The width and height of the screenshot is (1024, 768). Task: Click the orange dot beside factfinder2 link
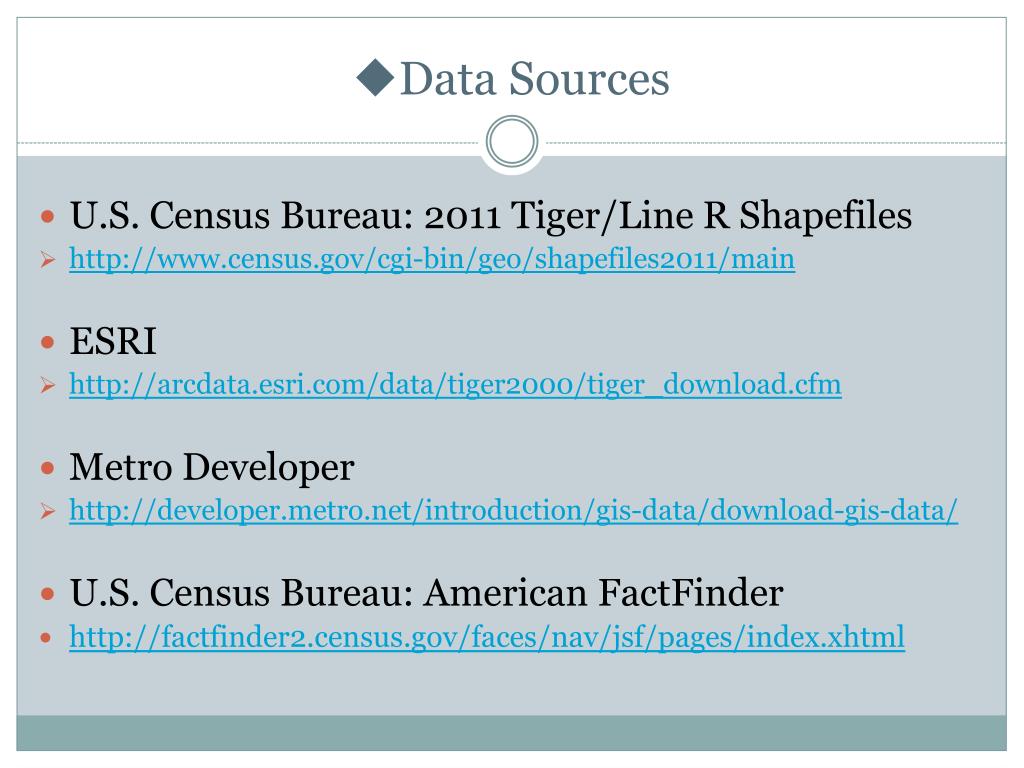click(46, 638)
